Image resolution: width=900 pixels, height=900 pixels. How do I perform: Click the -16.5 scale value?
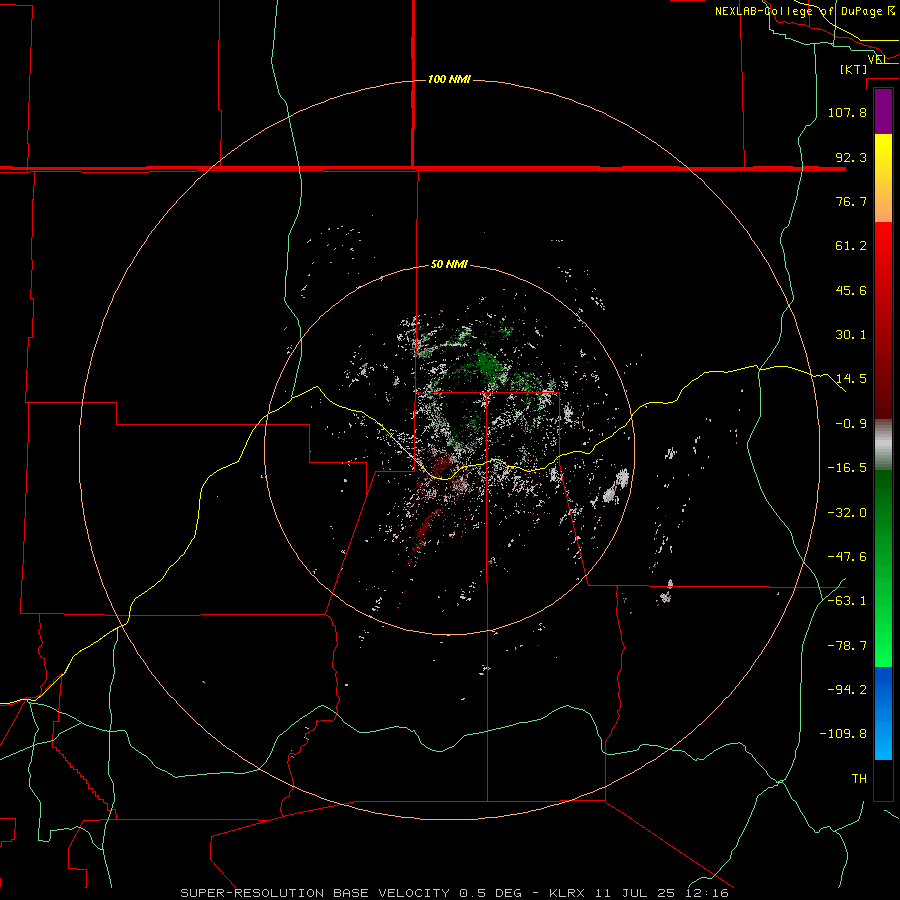(847, 468)
